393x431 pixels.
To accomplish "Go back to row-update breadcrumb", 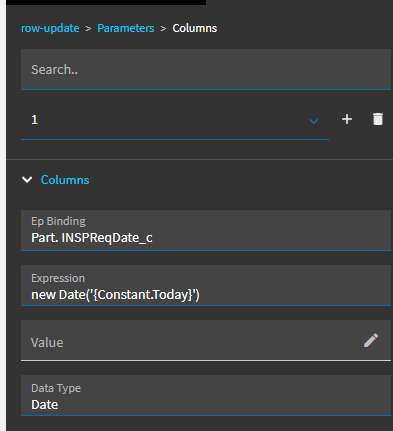I will point(50,28).
